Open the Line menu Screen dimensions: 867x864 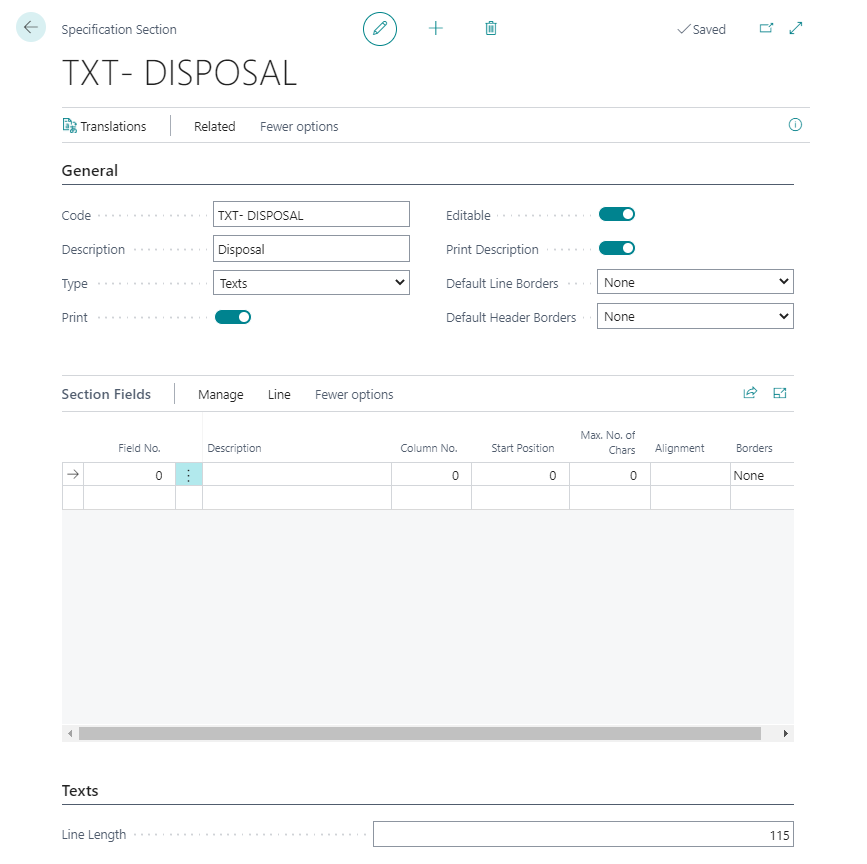pyautogui.click(x=279, y=394)
